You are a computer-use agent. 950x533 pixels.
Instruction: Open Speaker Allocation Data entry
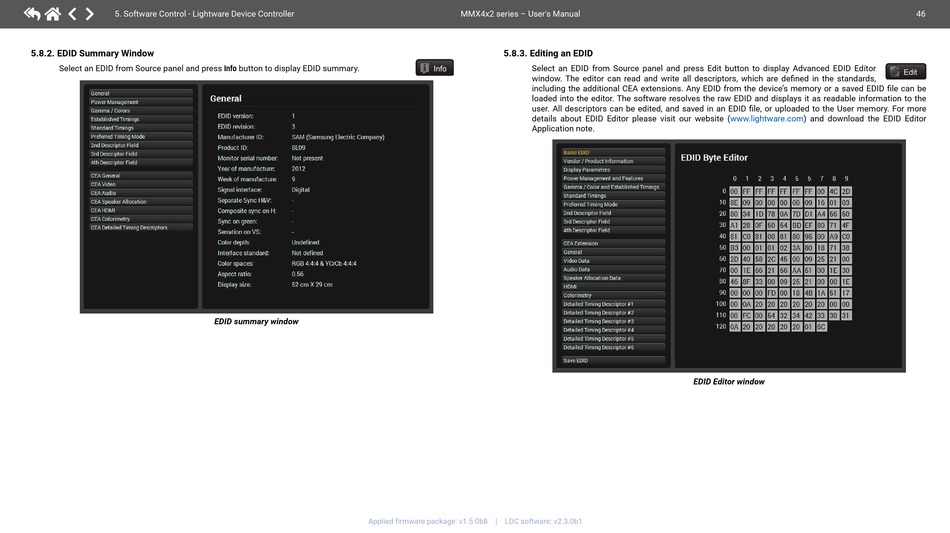tap(613, 278)
